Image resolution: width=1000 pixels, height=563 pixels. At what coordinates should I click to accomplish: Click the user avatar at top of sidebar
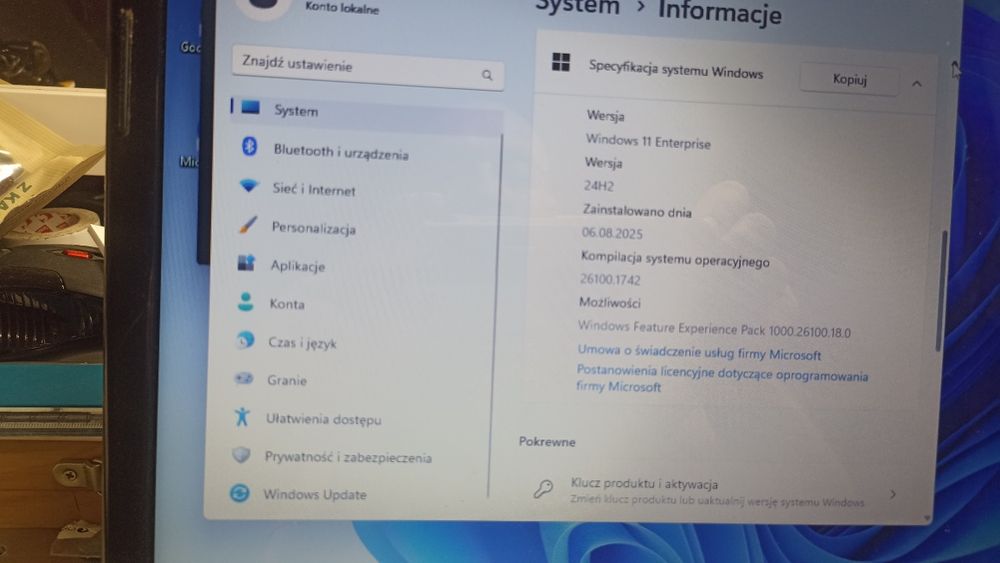point(263,8)
